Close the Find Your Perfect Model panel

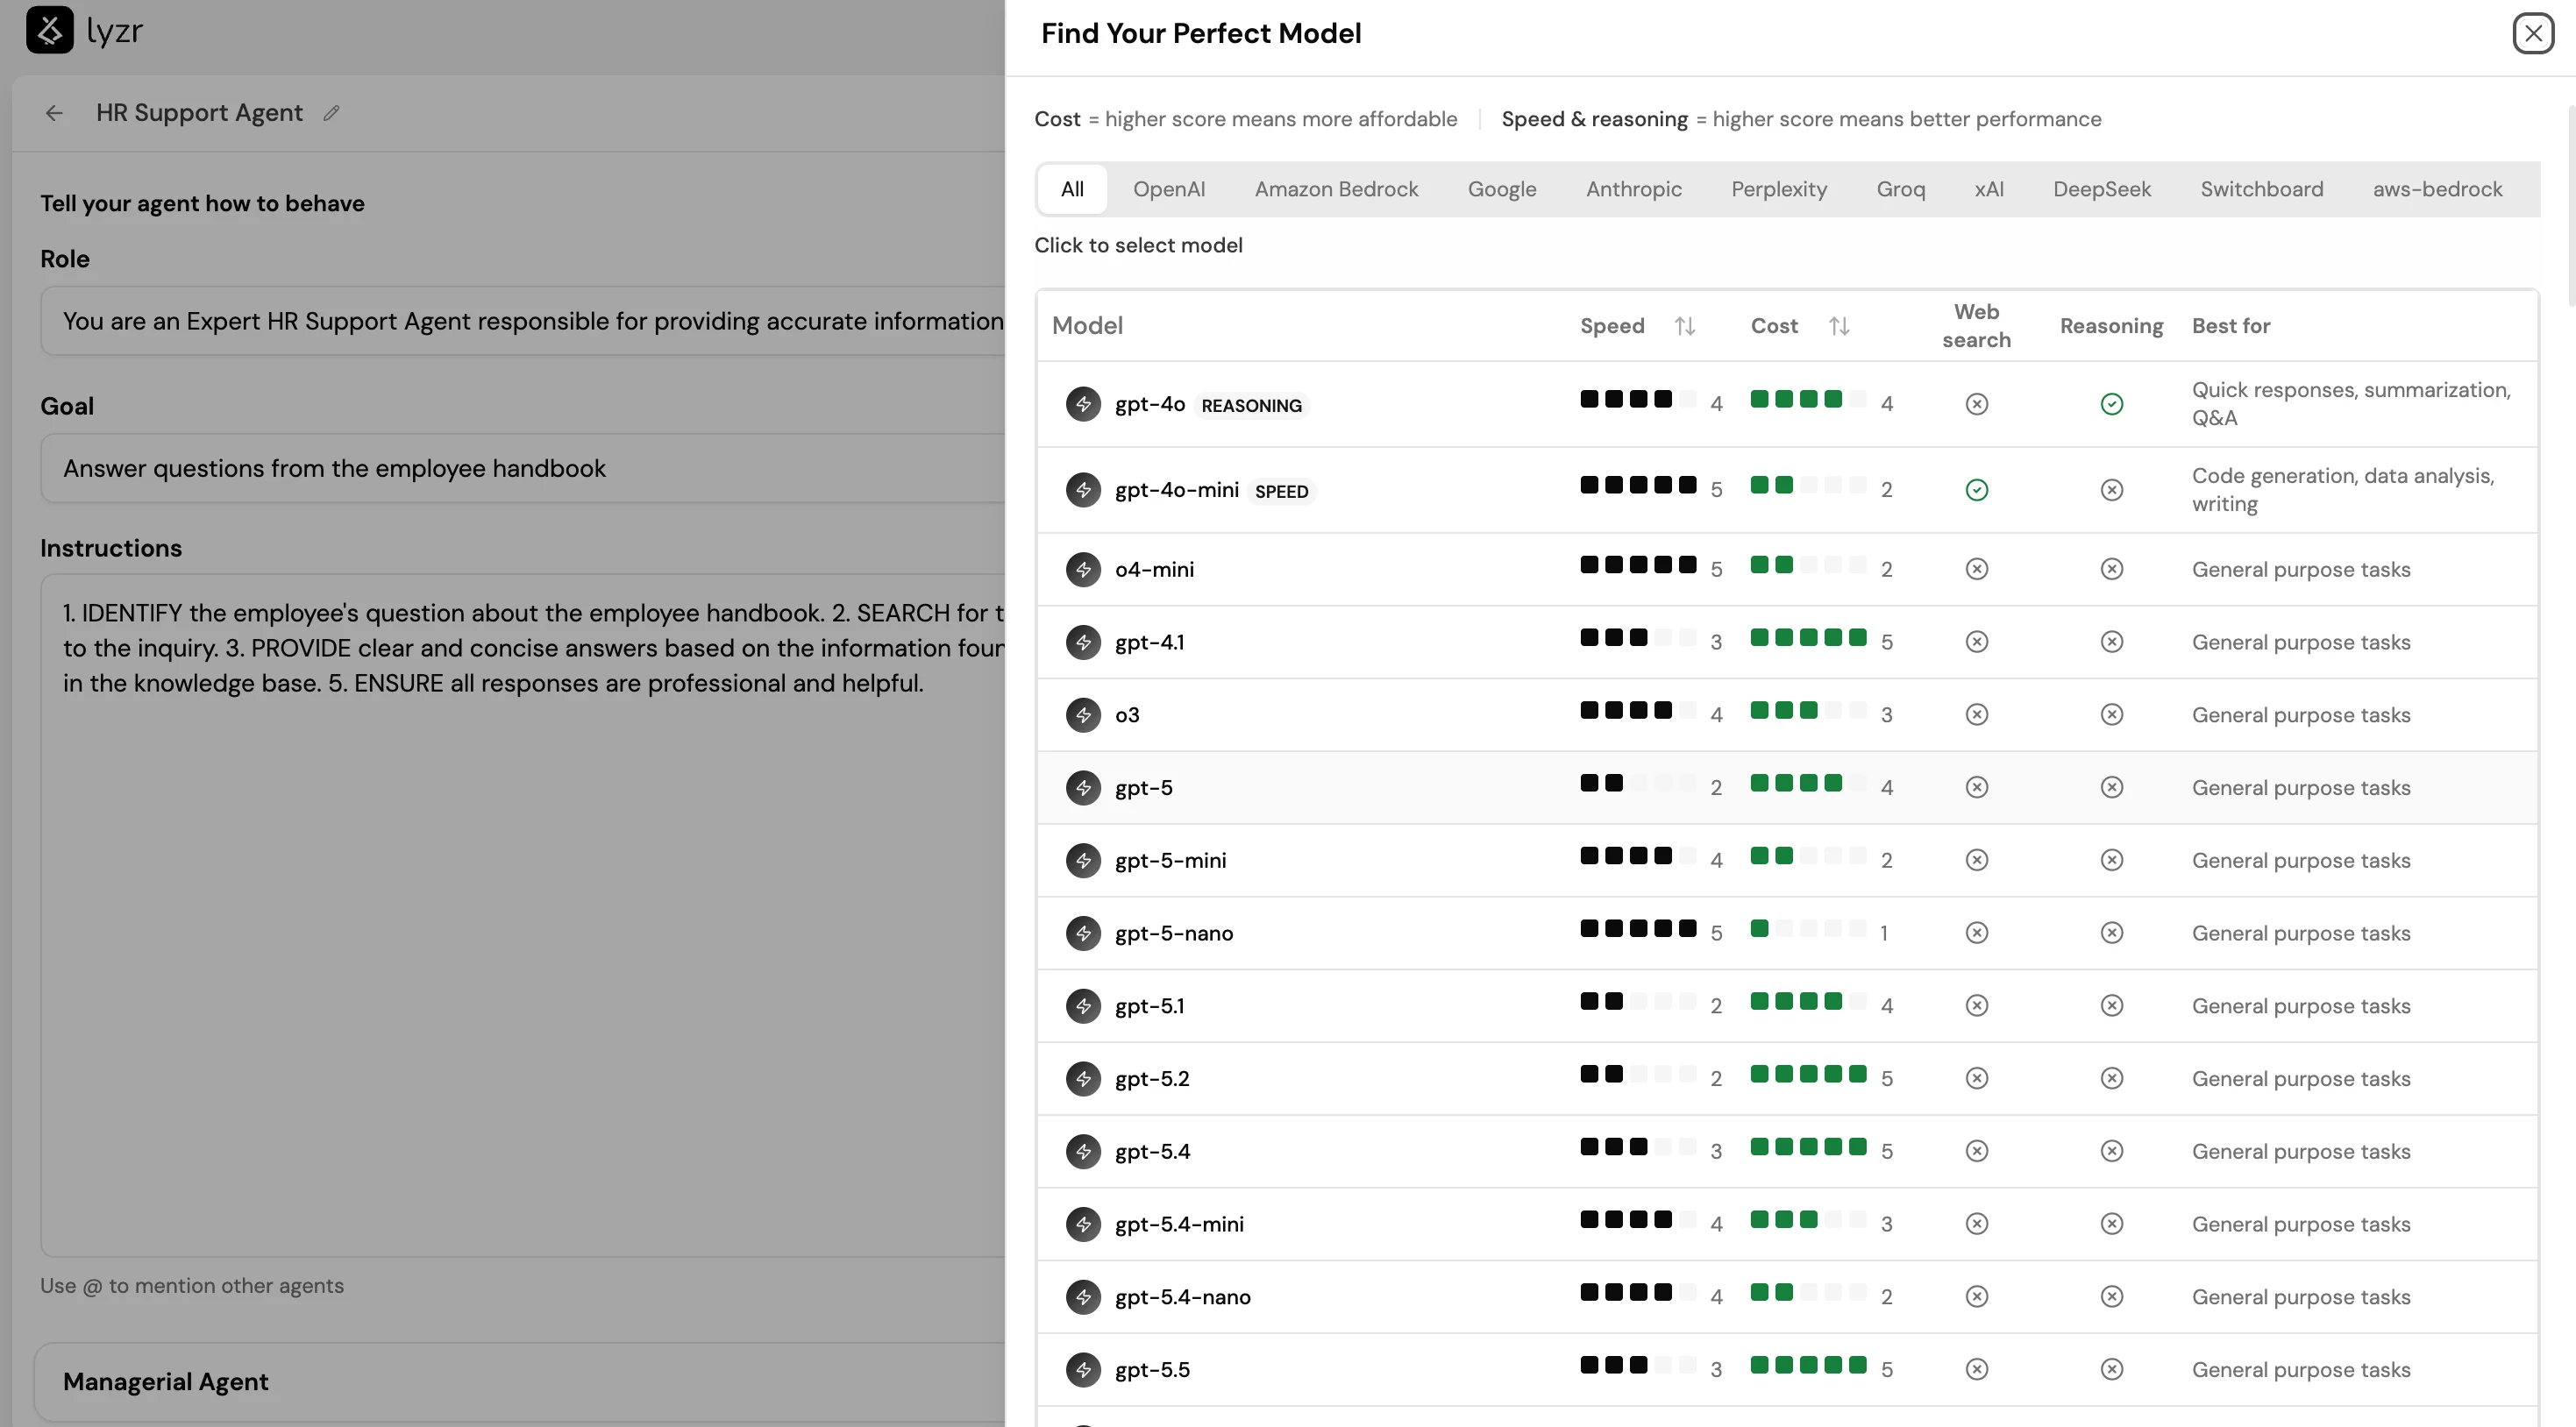tap(2532, 33)
